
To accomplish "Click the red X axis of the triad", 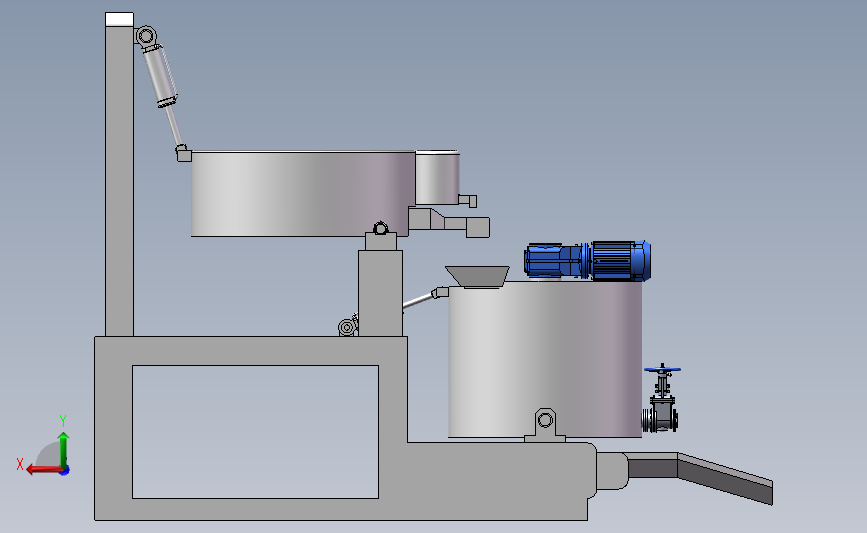I will click(x=44, y=470).
